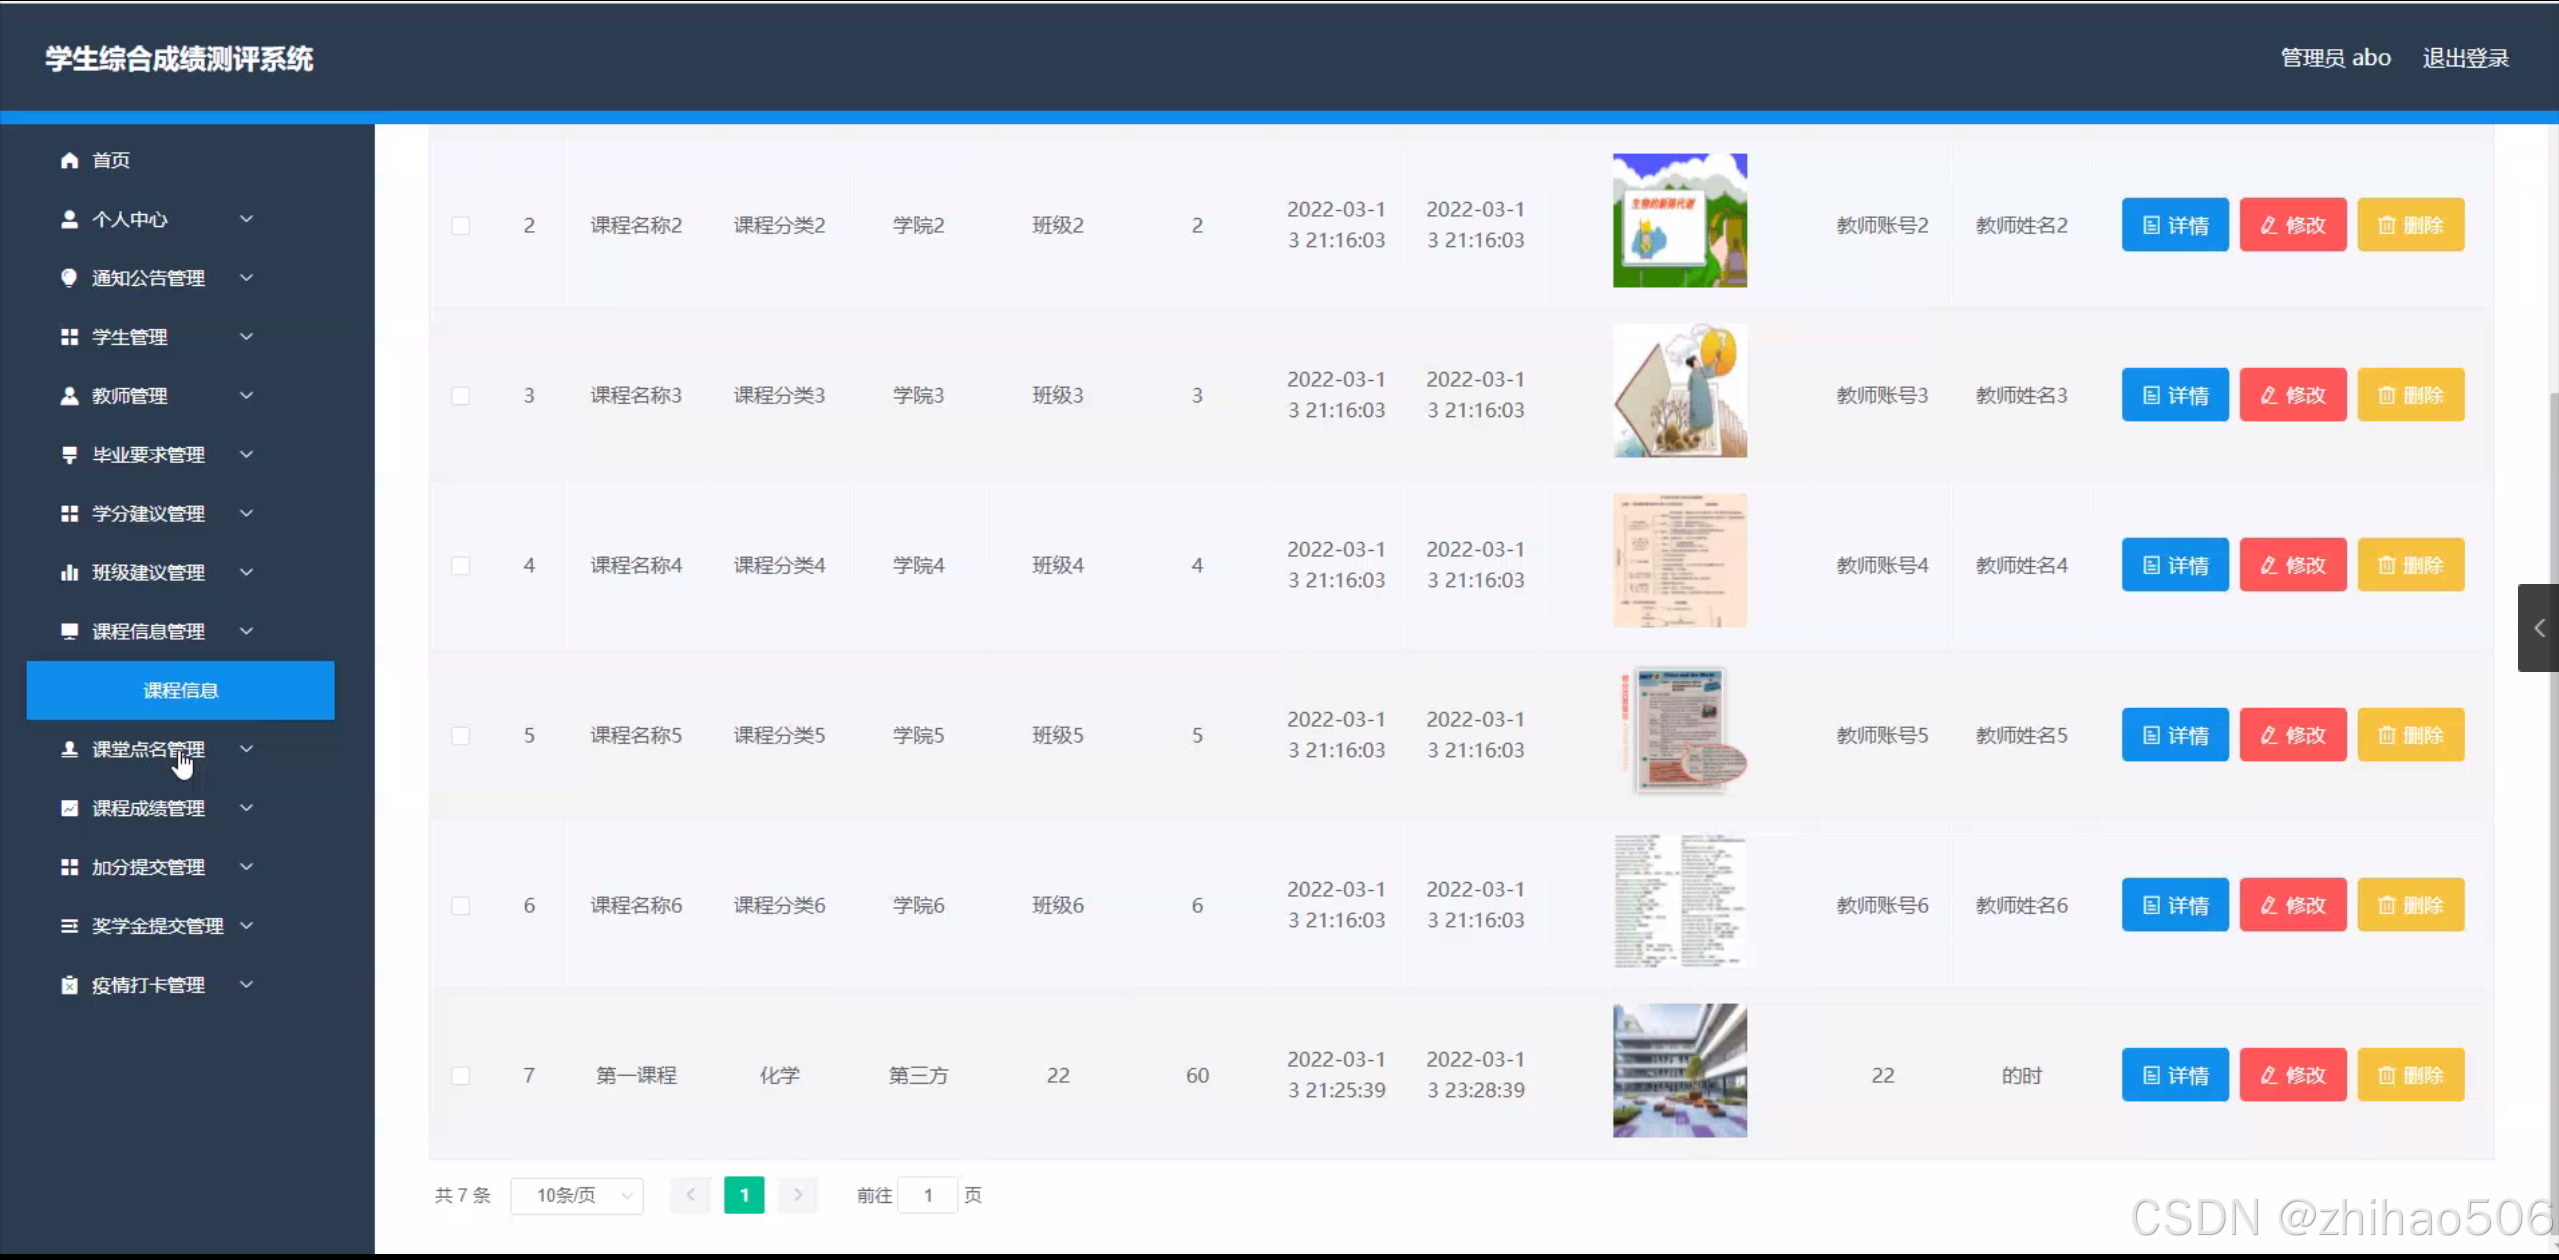
Task: Select the checkbox for row 5
Action: [460, 736]
